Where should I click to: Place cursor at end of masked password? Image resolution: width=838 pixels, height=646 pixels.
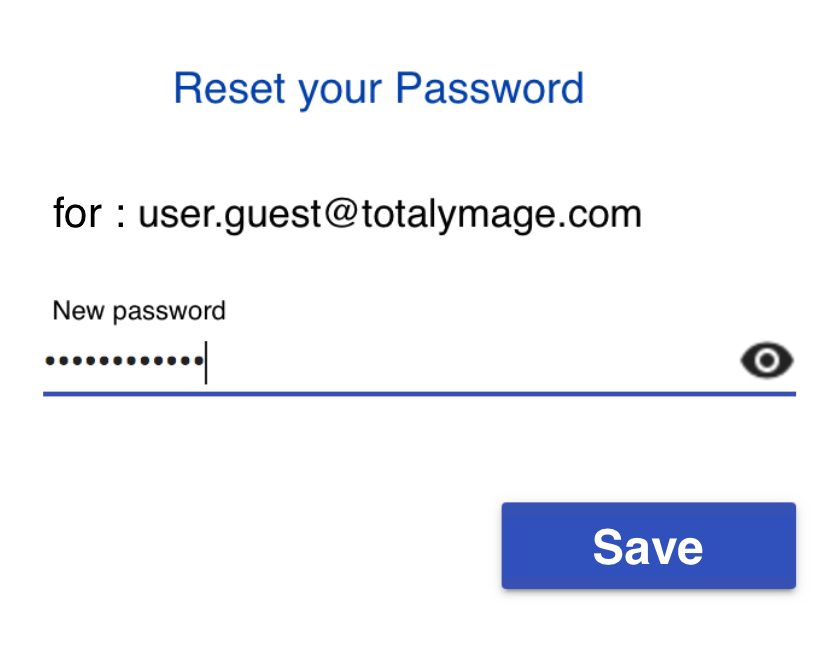[x=206, y=362]
